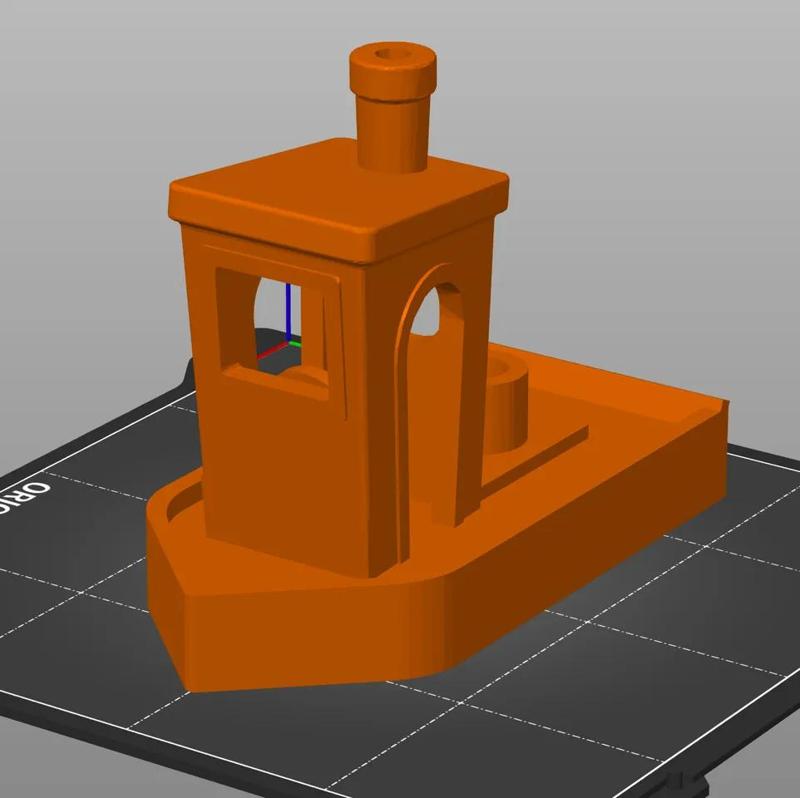800x798 pixels.
Task: Click the origin point of the axis gizmo
Action: [x=289, y=339]
